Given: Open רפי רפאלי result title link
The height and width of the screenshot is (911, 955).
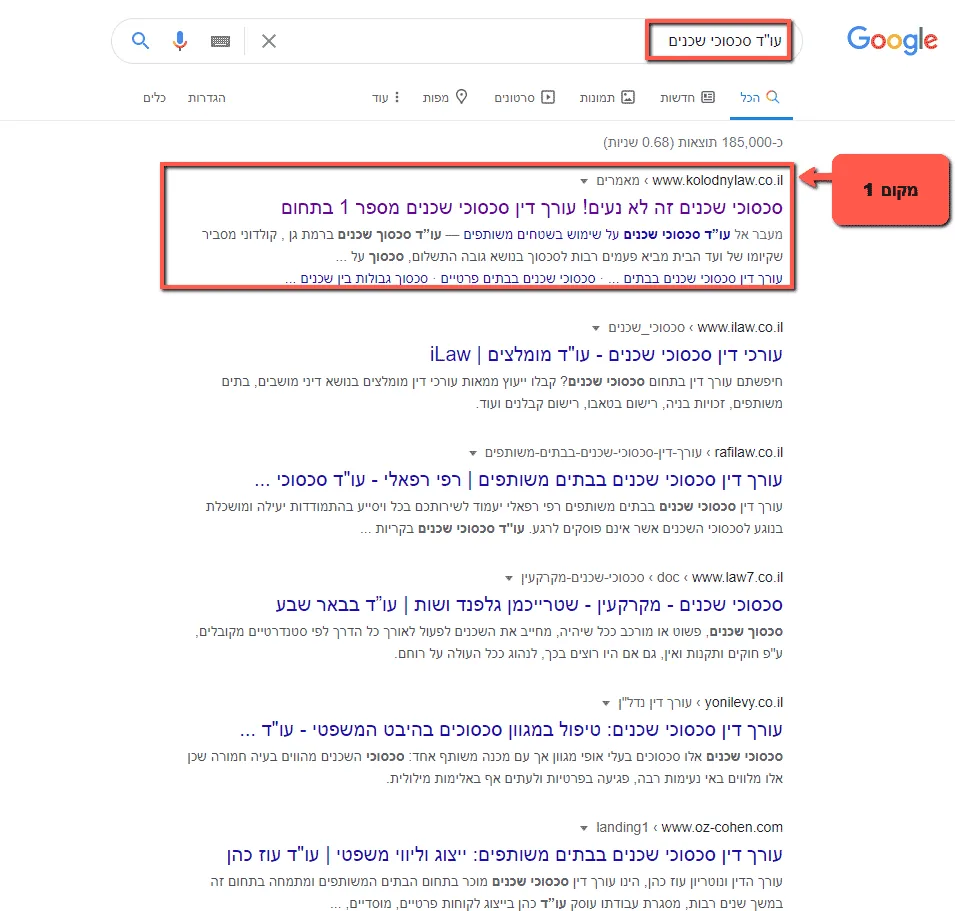Looking at the screenshot, I should click(518, 480).
